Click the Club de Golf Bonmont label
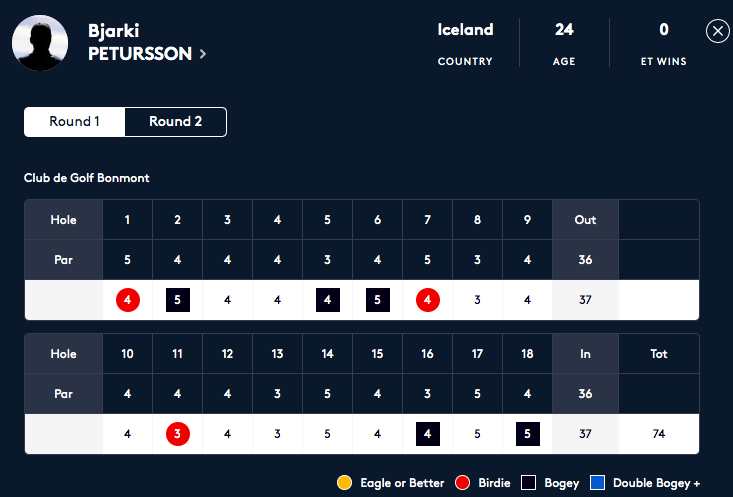The height and width of the screenshot is (497, 733). [x=86, y=178]
